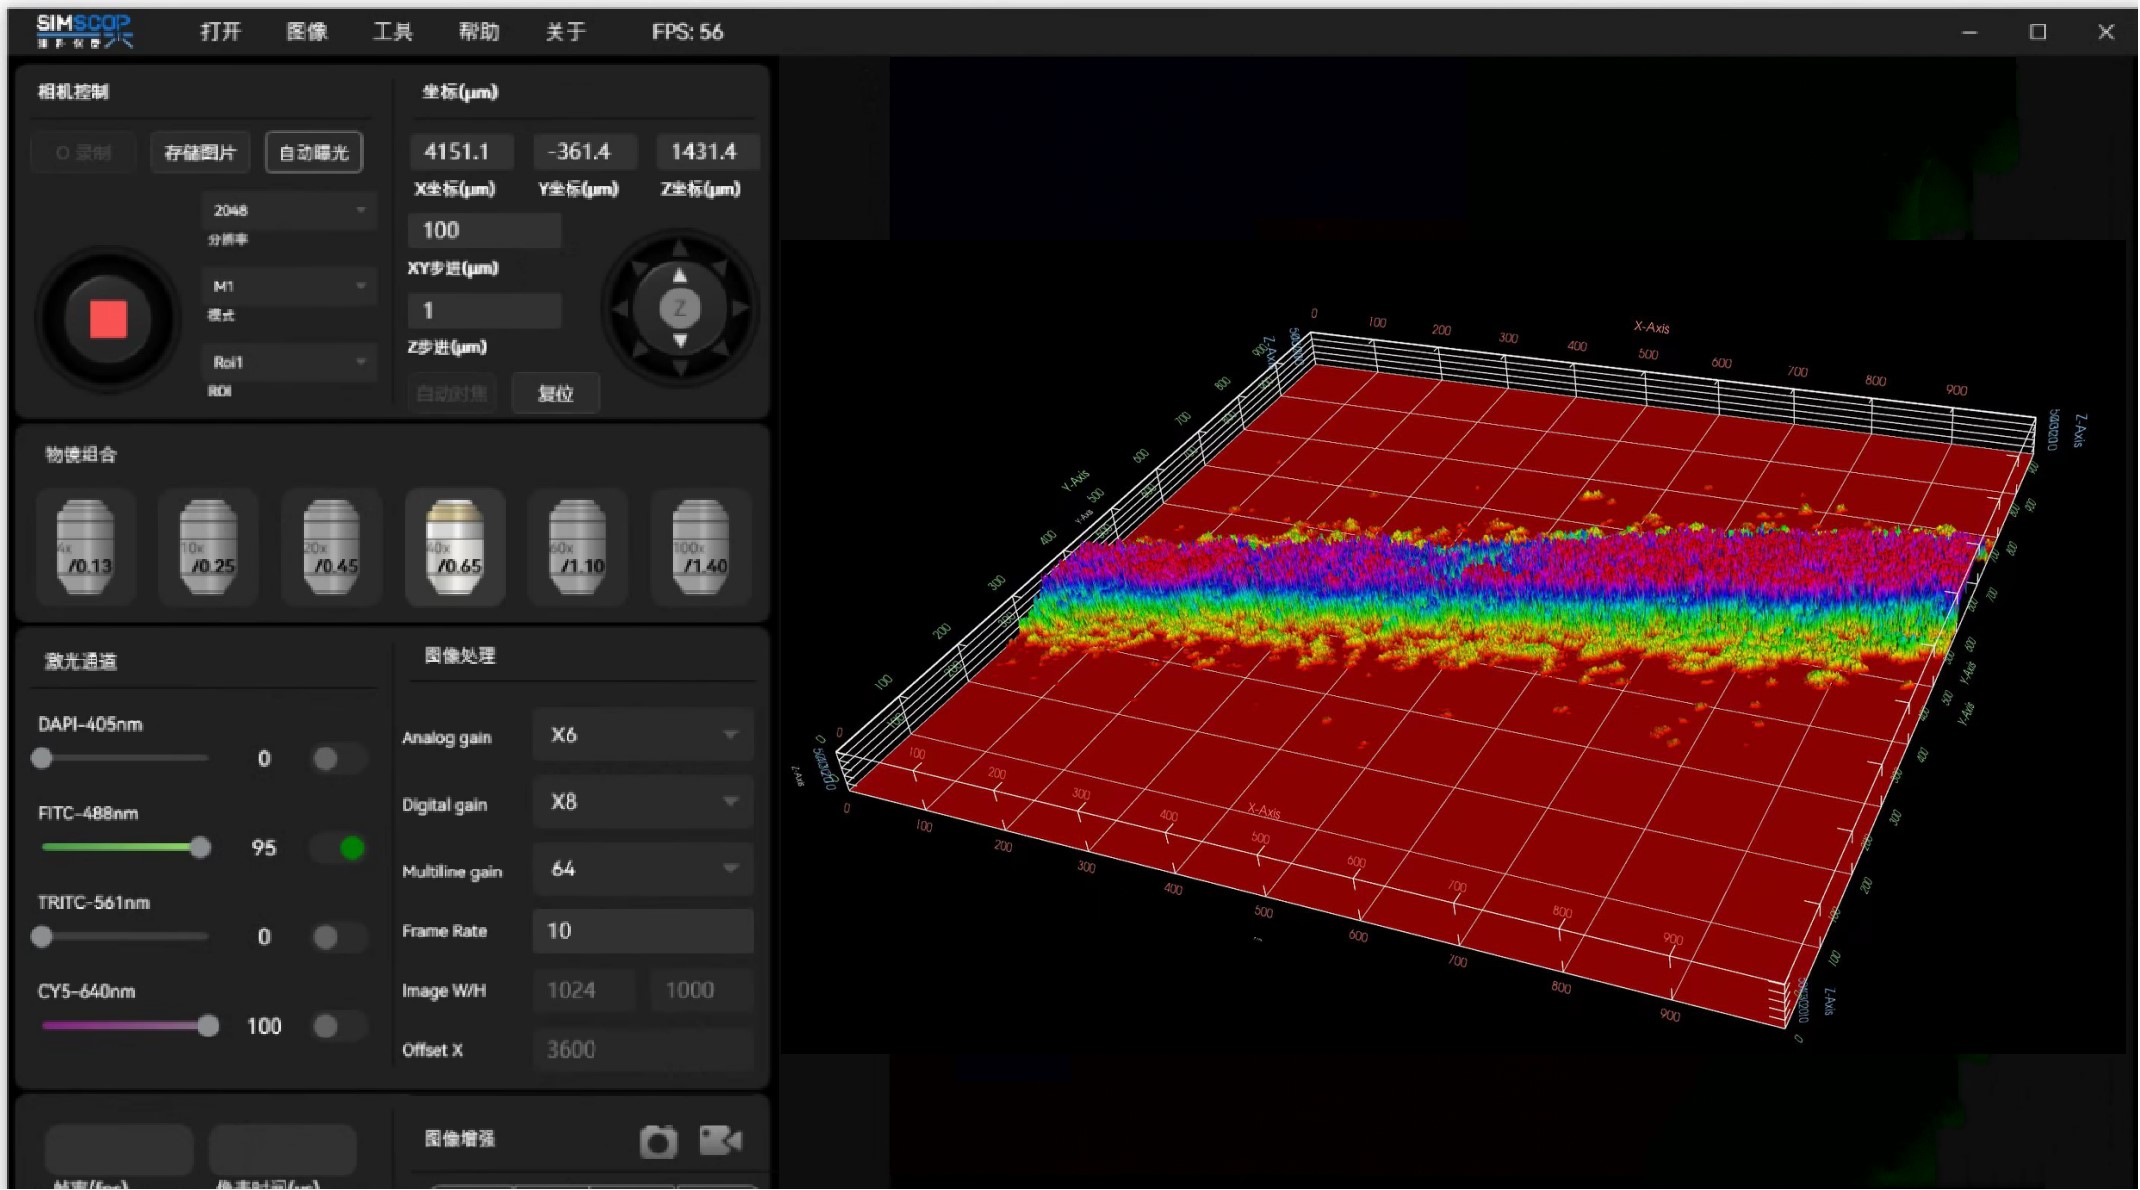Open the 图像 menu
Screen dimensions: 2140x1190
(x=306, y=32)
